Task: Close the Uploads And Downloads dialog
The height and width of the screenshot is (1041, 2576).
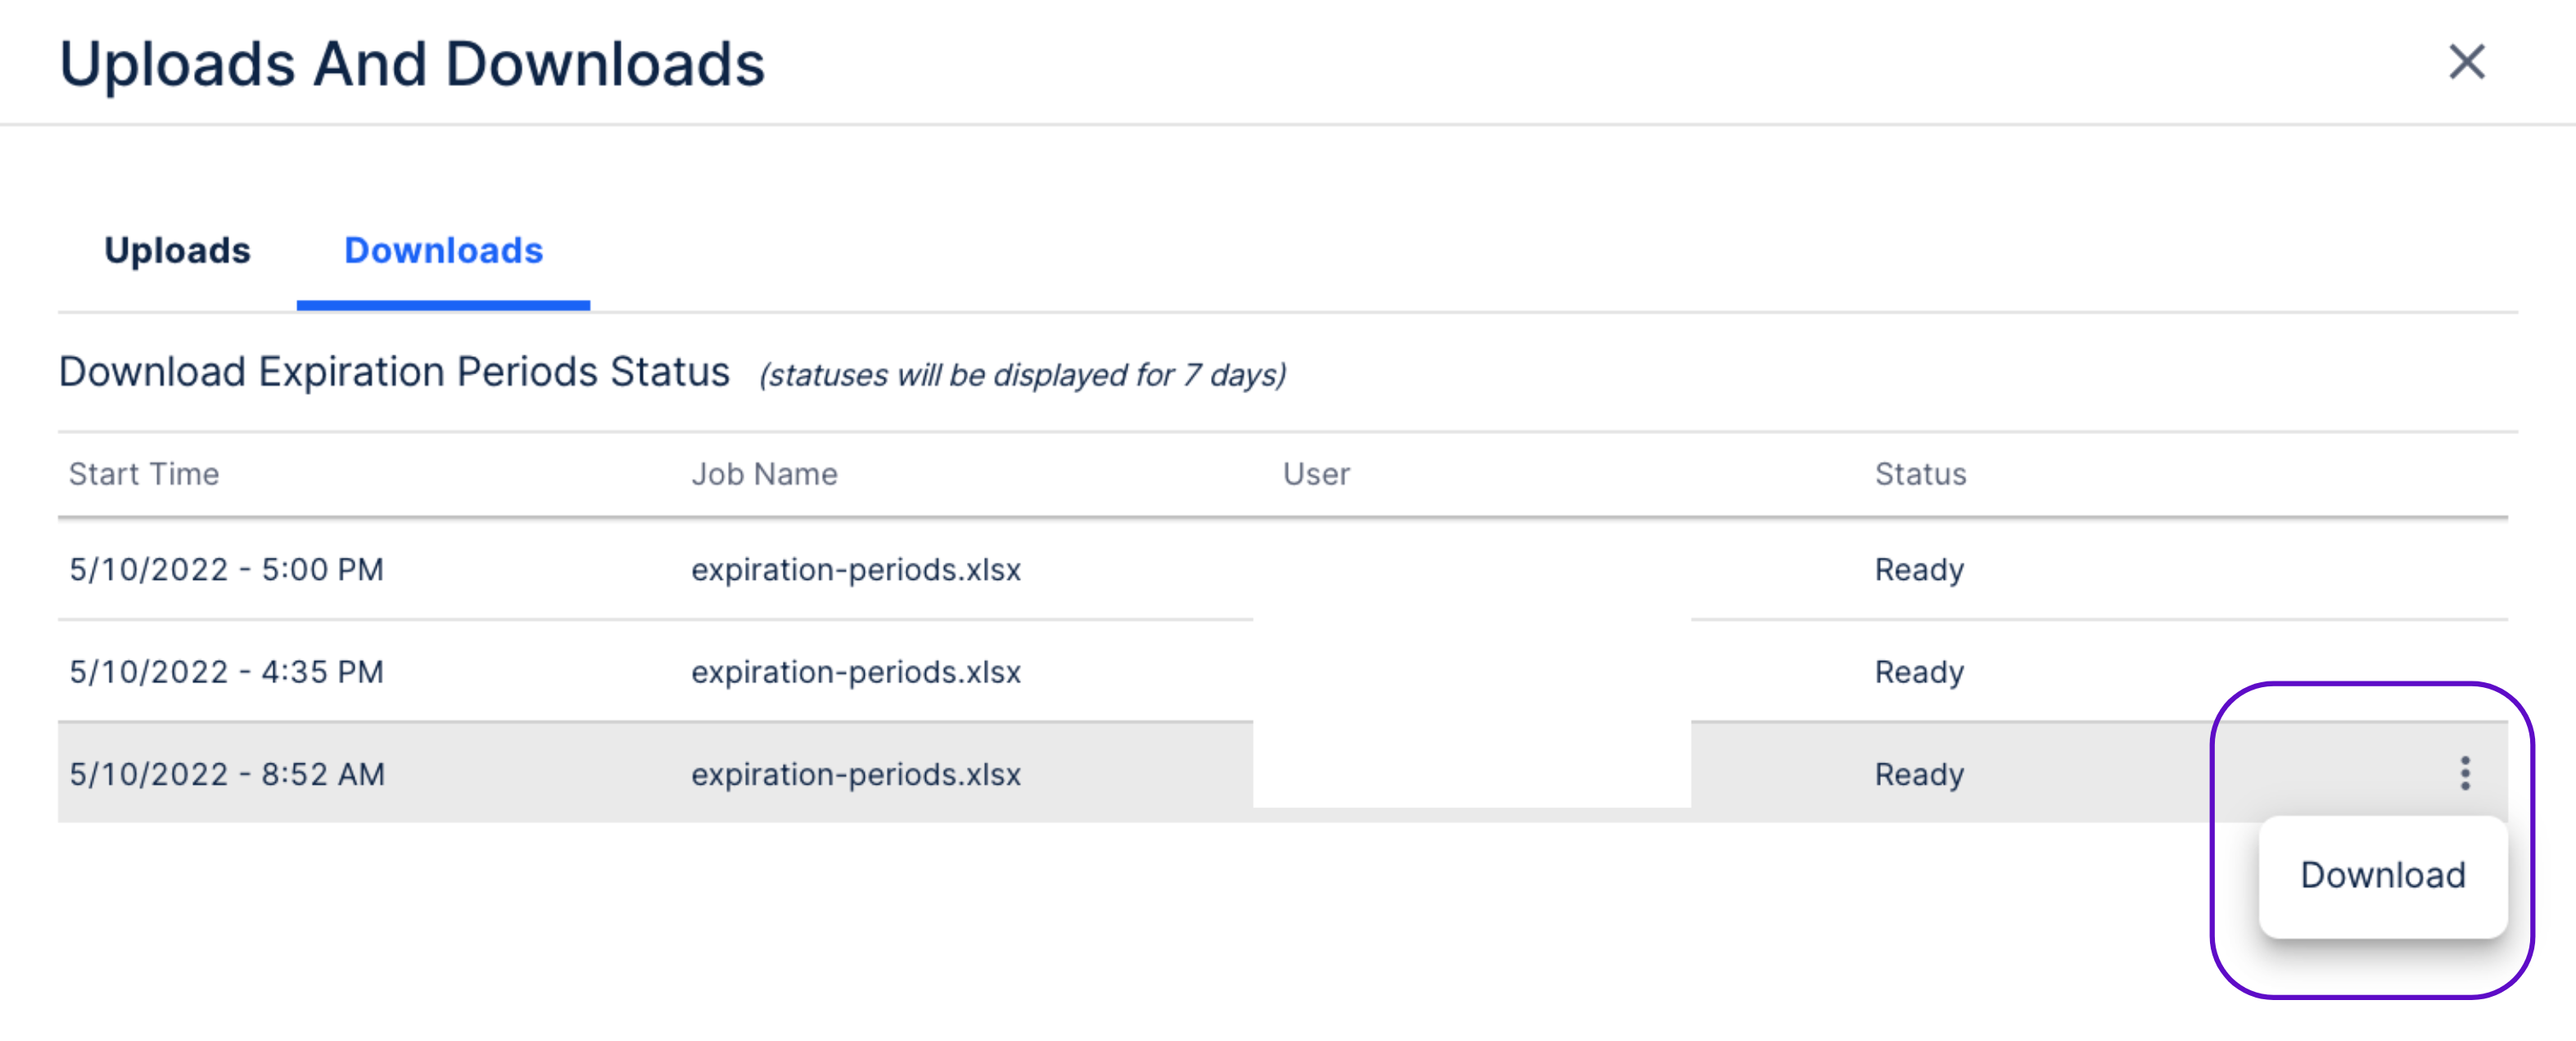Action: coord(2466,62)
